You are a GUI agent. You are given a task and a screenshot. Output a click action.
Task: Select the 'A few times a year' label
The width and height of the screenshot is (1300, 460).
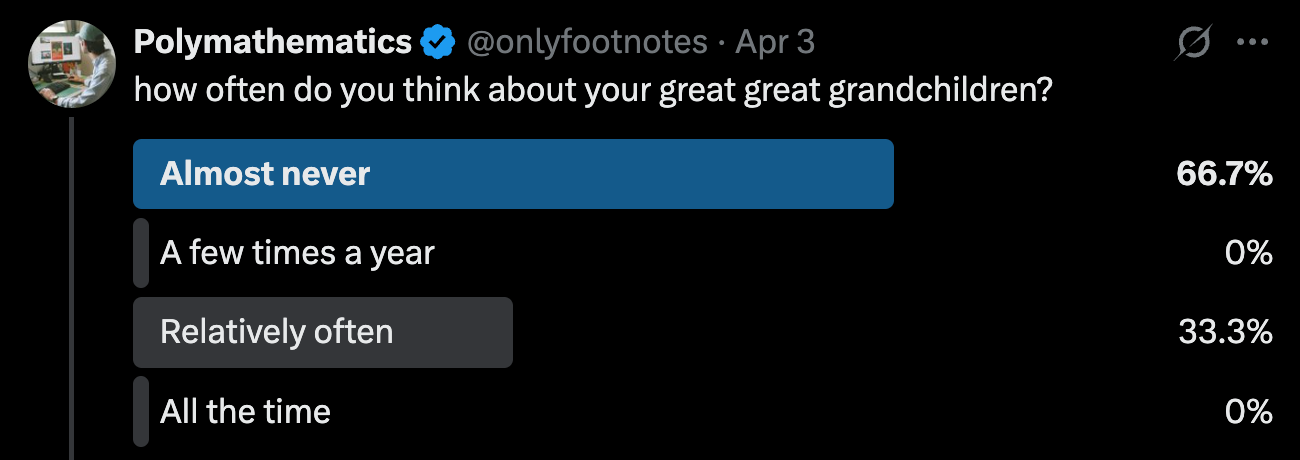tap(297, 253)
